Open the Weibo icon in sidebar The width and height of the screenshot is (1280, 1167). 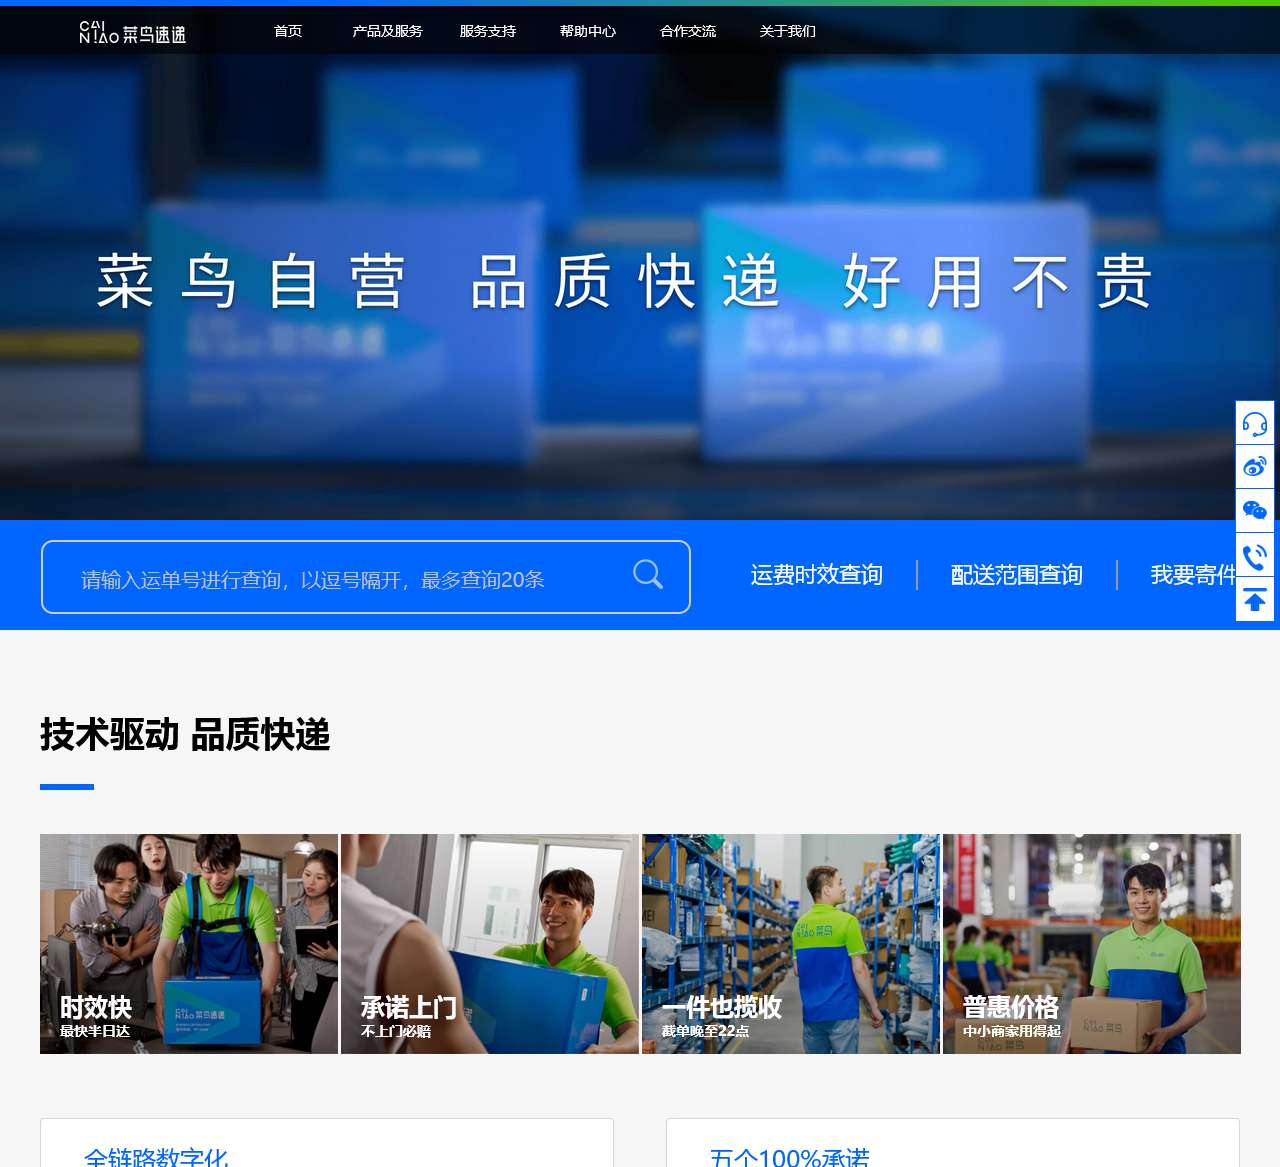[1255, 467]
